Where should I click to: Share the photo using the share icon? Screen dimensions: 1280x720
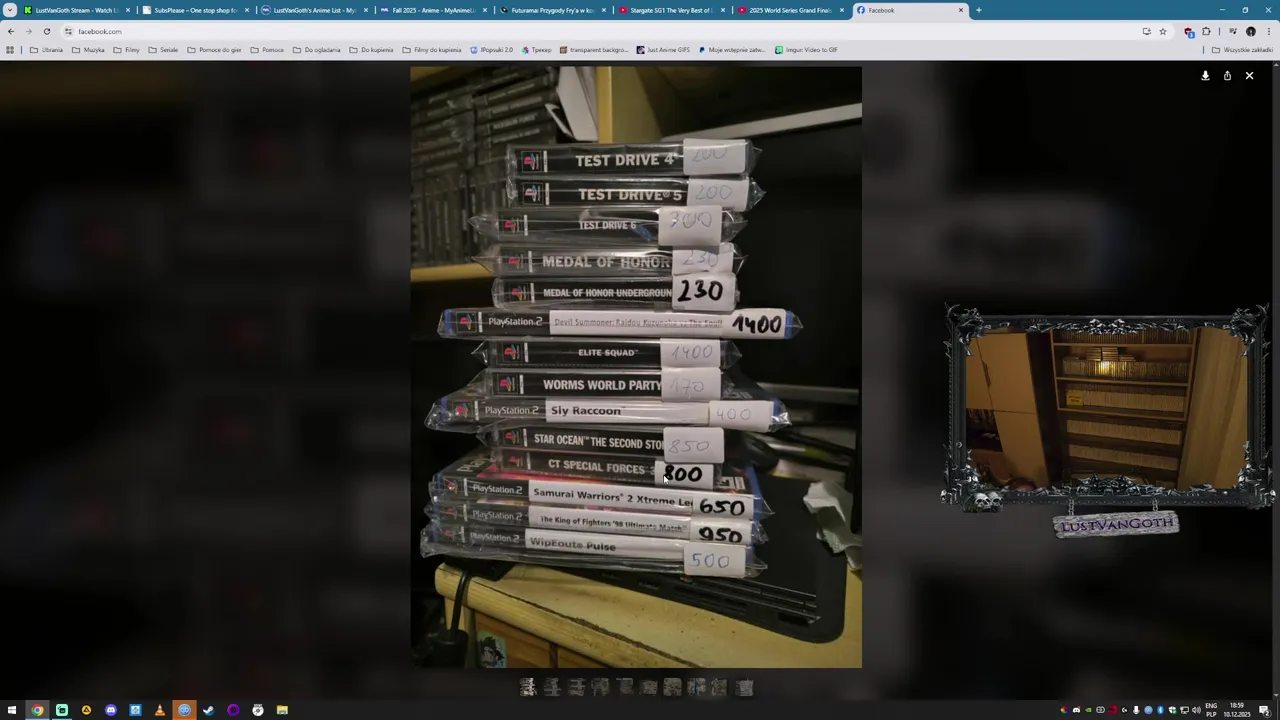pos(1227,76)
